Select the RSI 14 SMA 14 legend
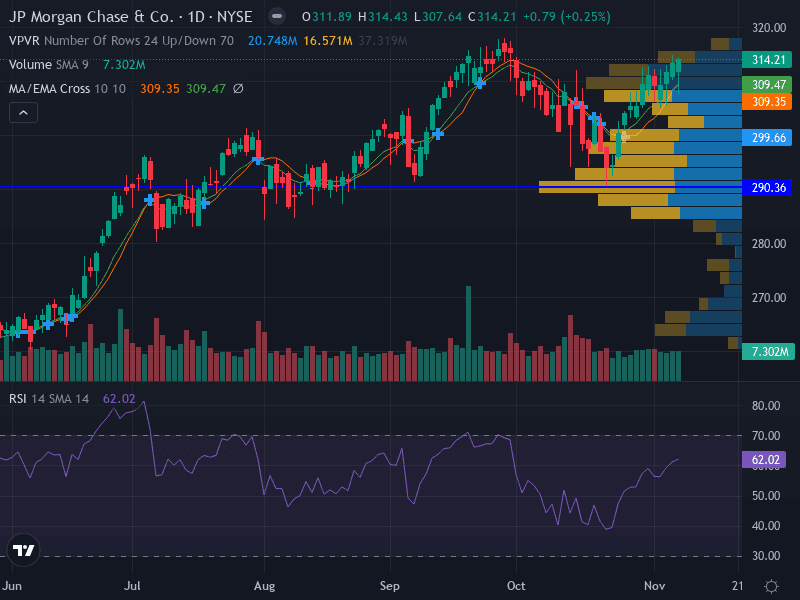Viewport: 800px width, 600px height. 49,398
